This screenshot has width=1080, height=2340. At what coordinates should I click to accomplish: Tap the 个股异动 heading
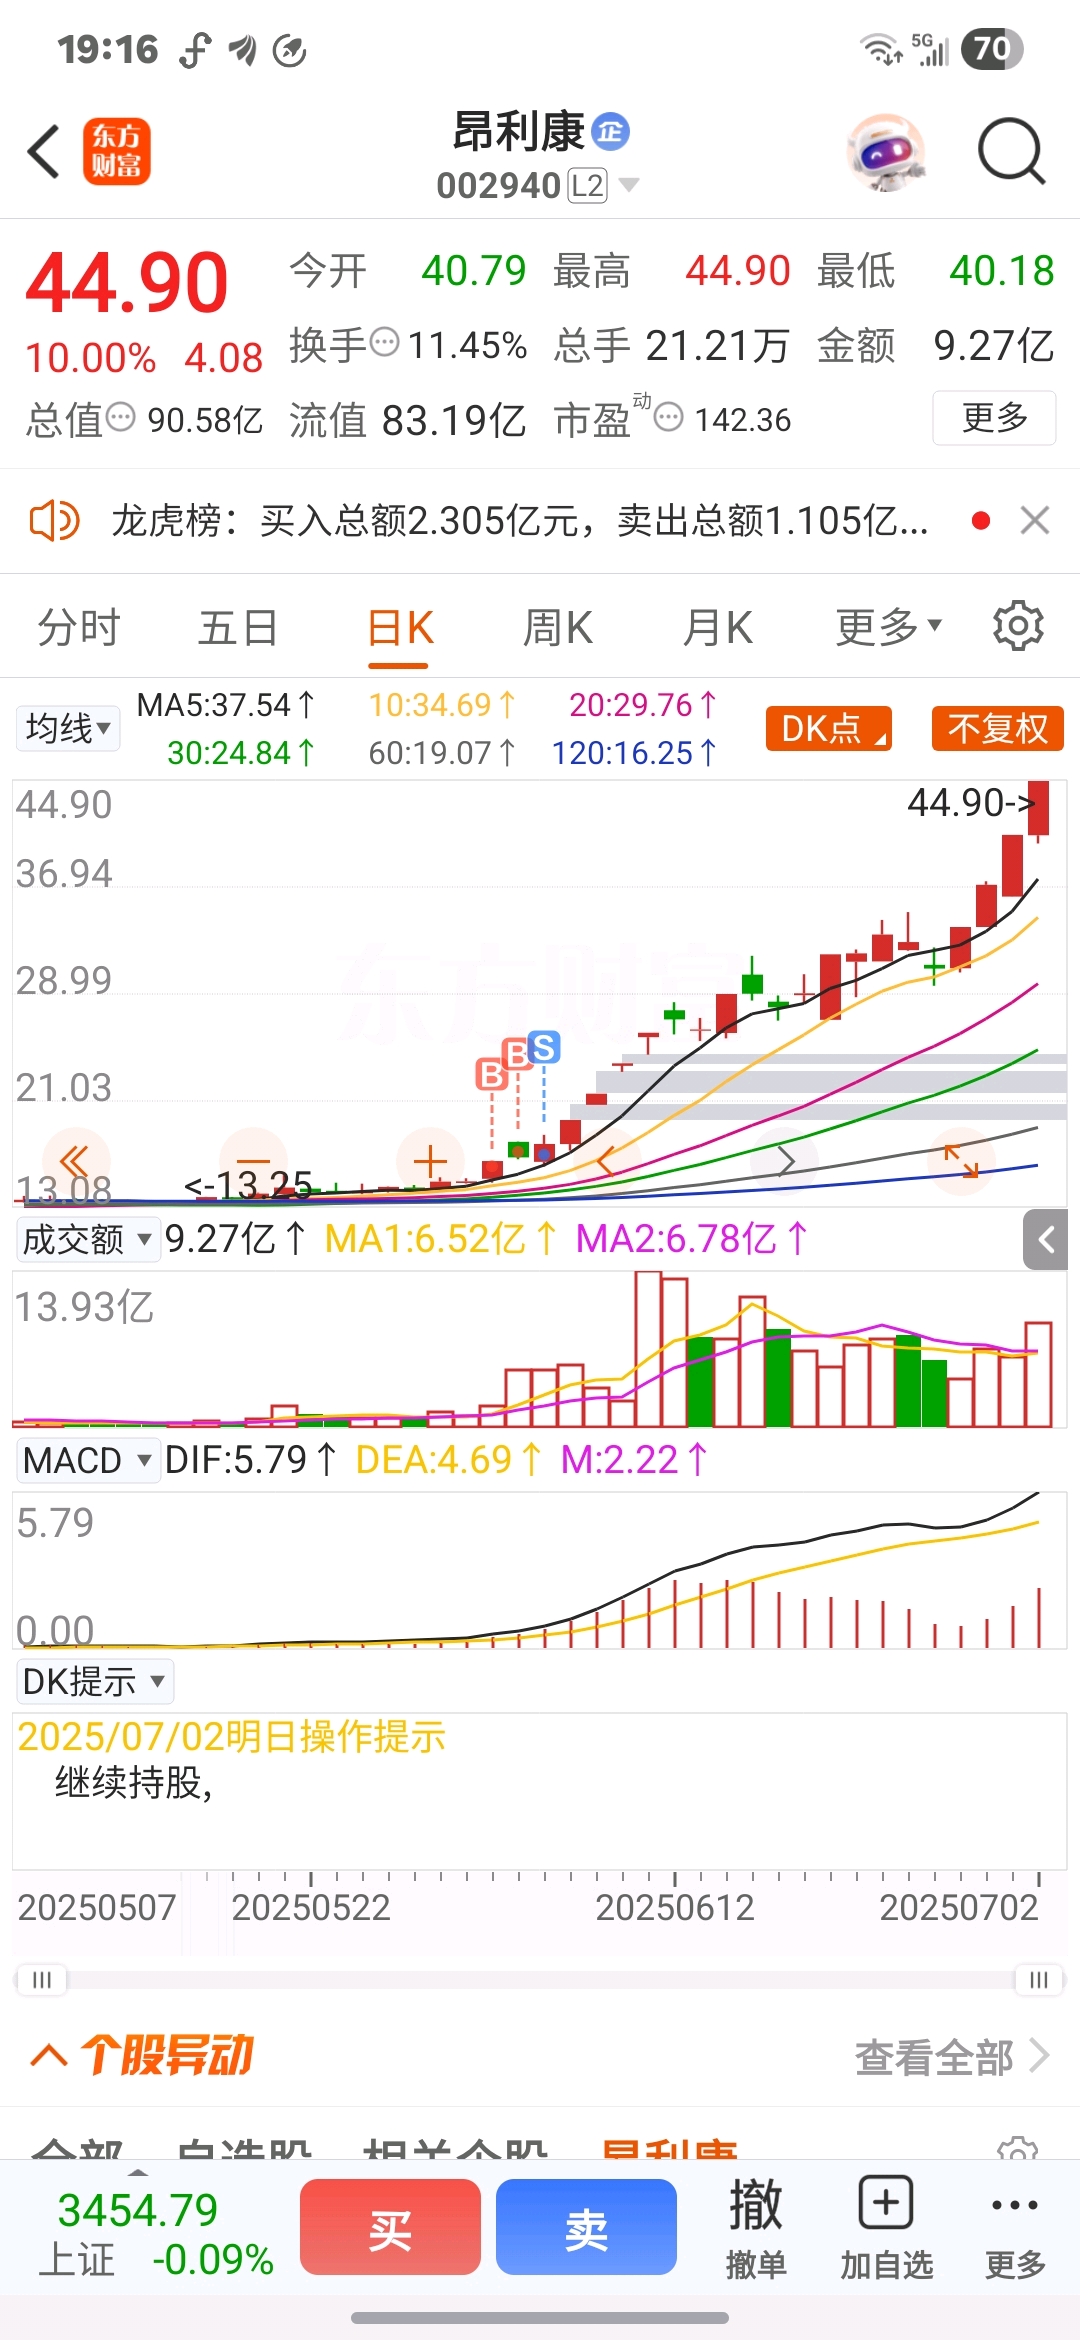[166, 2055]
